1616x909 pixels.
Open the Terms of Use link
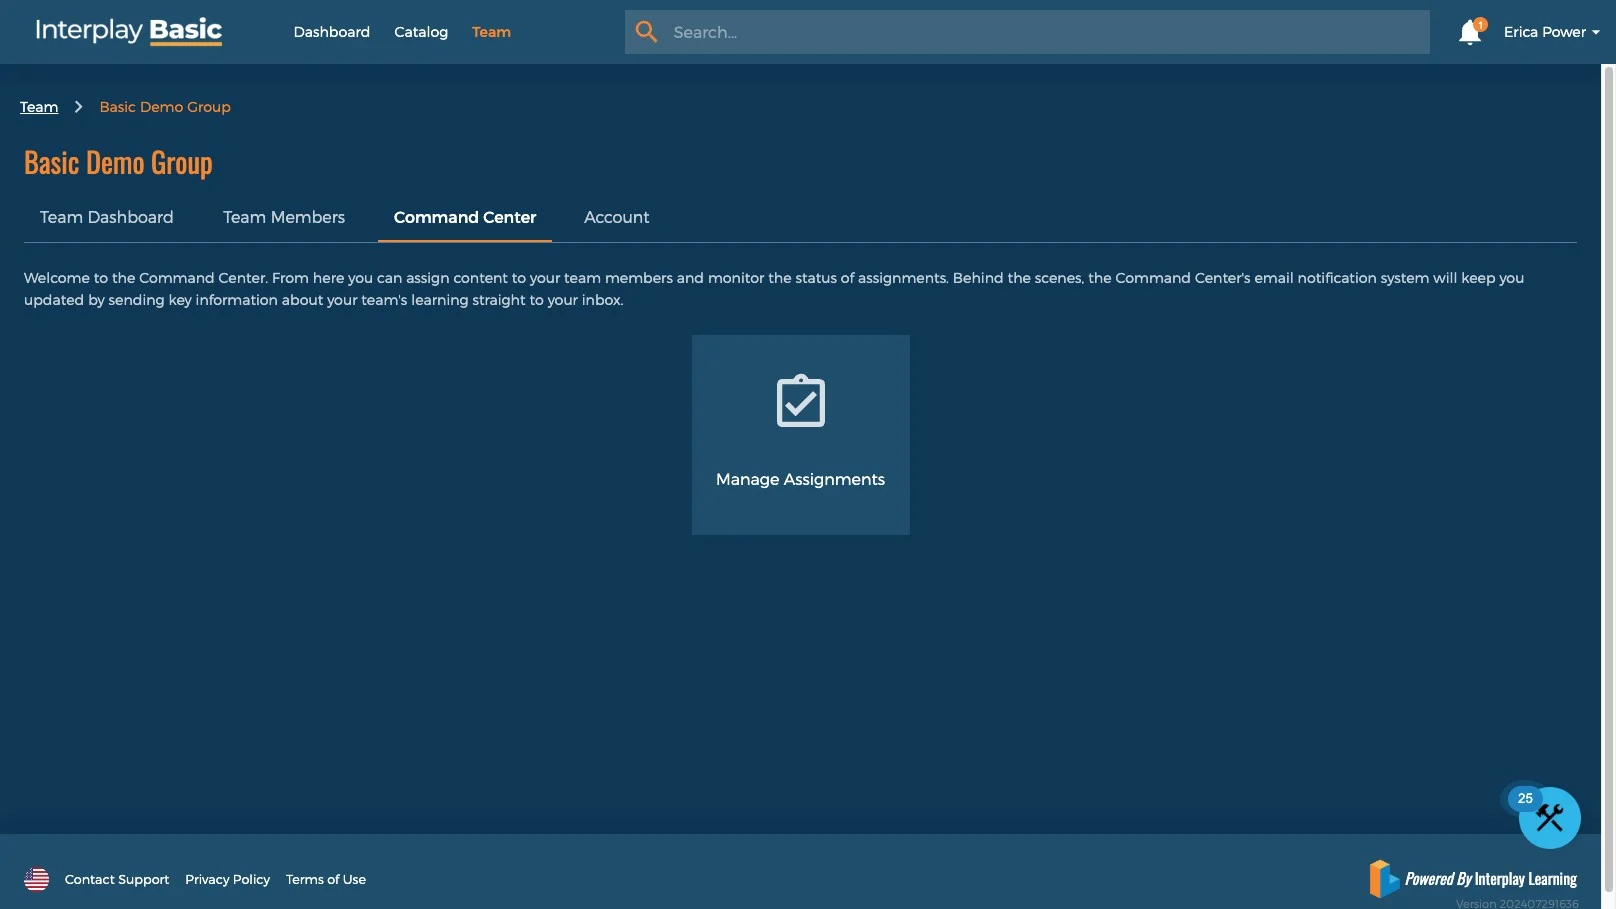tap(326, 879)
